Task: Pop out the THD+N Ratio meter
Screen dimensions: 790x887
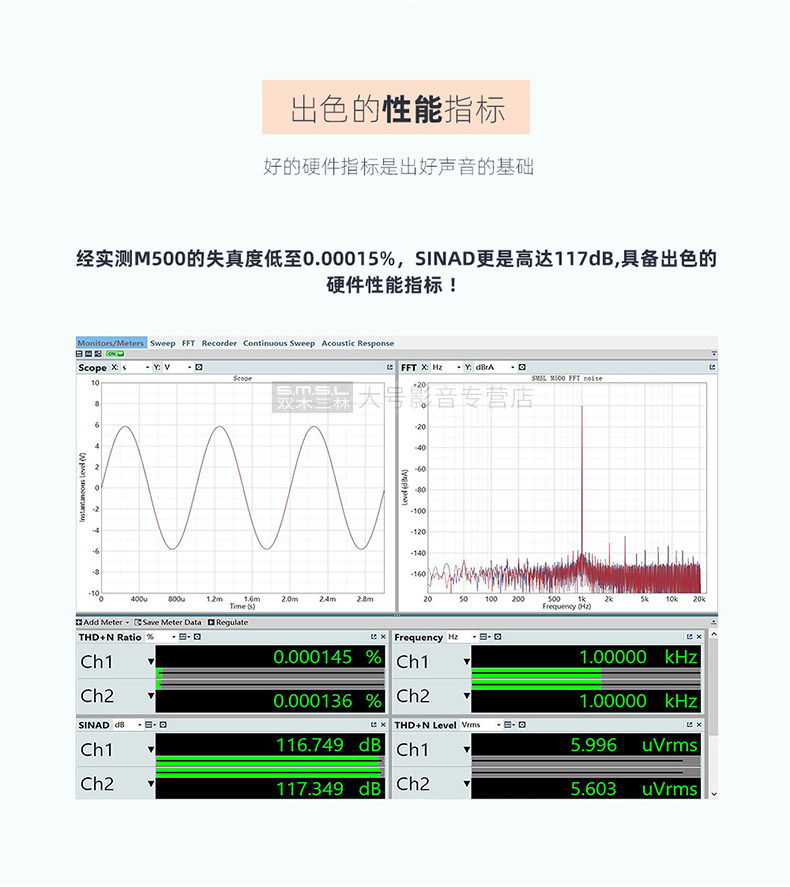Action: click(x=373, y=637)
